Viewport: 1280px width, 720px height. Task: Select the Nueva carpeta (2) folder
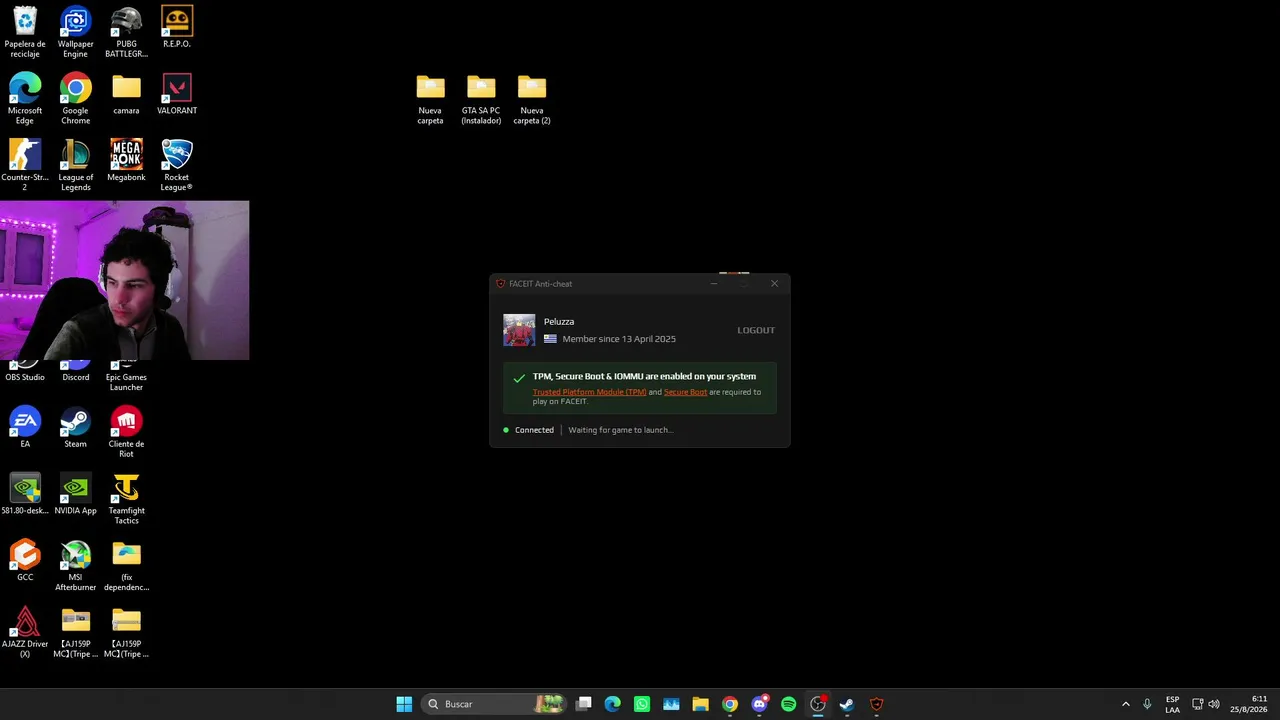click(x=532, y=99)
